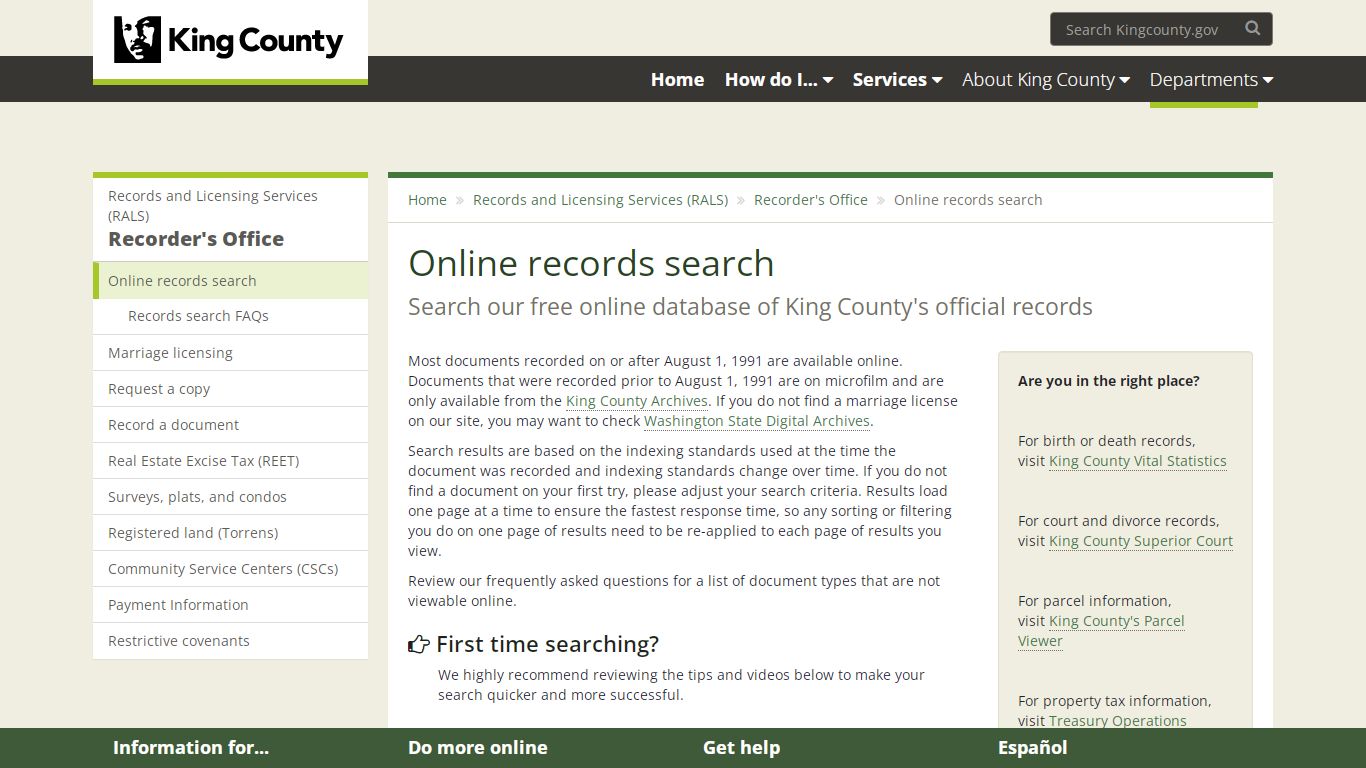Viewport: 1366px width, 768px height.
Task: Open Registered land (Torrens) page
Action: tap(230, 533)
